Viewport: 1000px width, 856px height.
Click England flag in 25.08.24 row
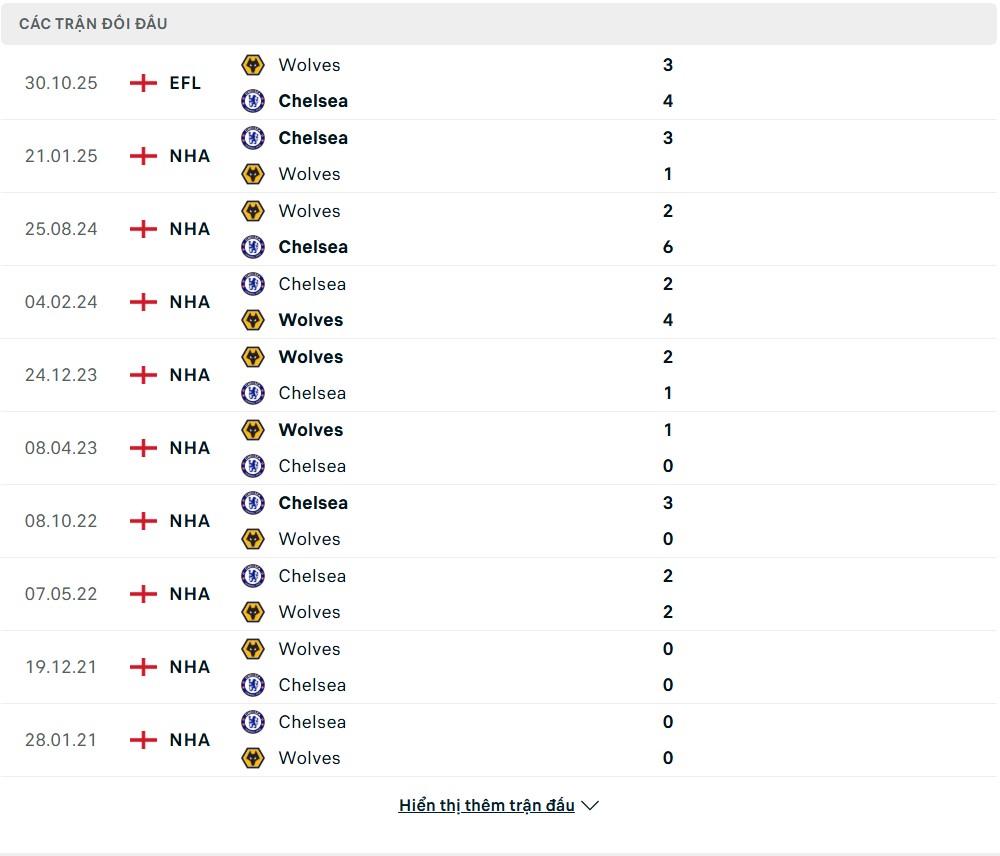point(144,229)
